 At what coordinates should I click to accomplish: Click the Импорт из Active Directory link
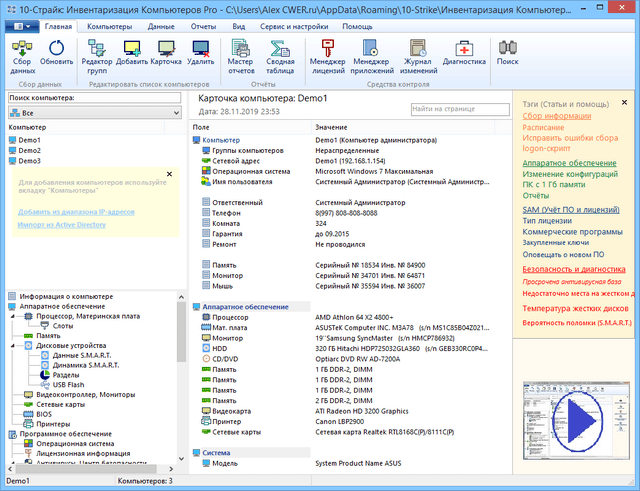60,225
